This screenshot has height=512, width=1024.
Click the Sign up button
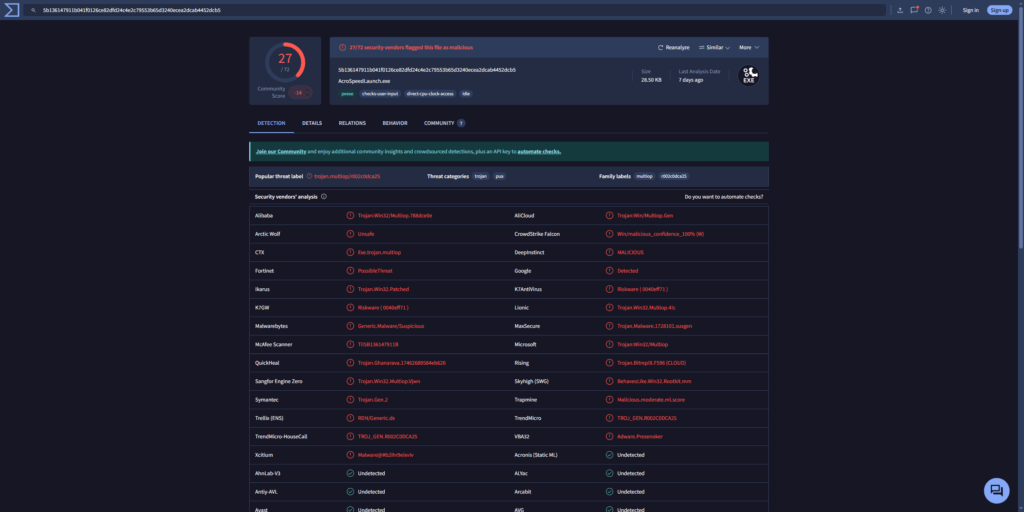[999, 10]
